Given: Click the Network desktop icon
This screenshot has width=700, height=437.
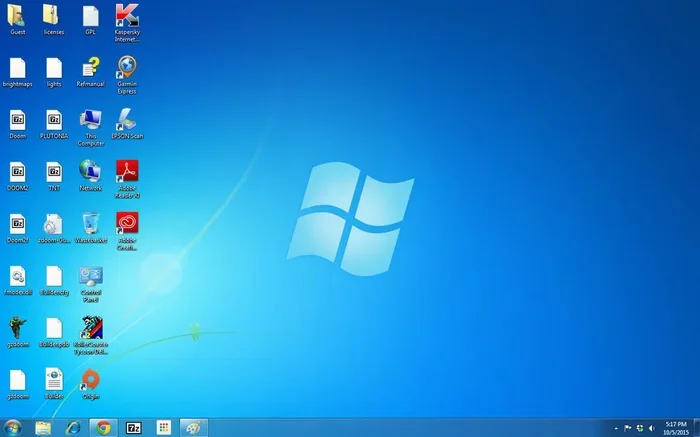Looking at the screenshot, I should point(91,171).
